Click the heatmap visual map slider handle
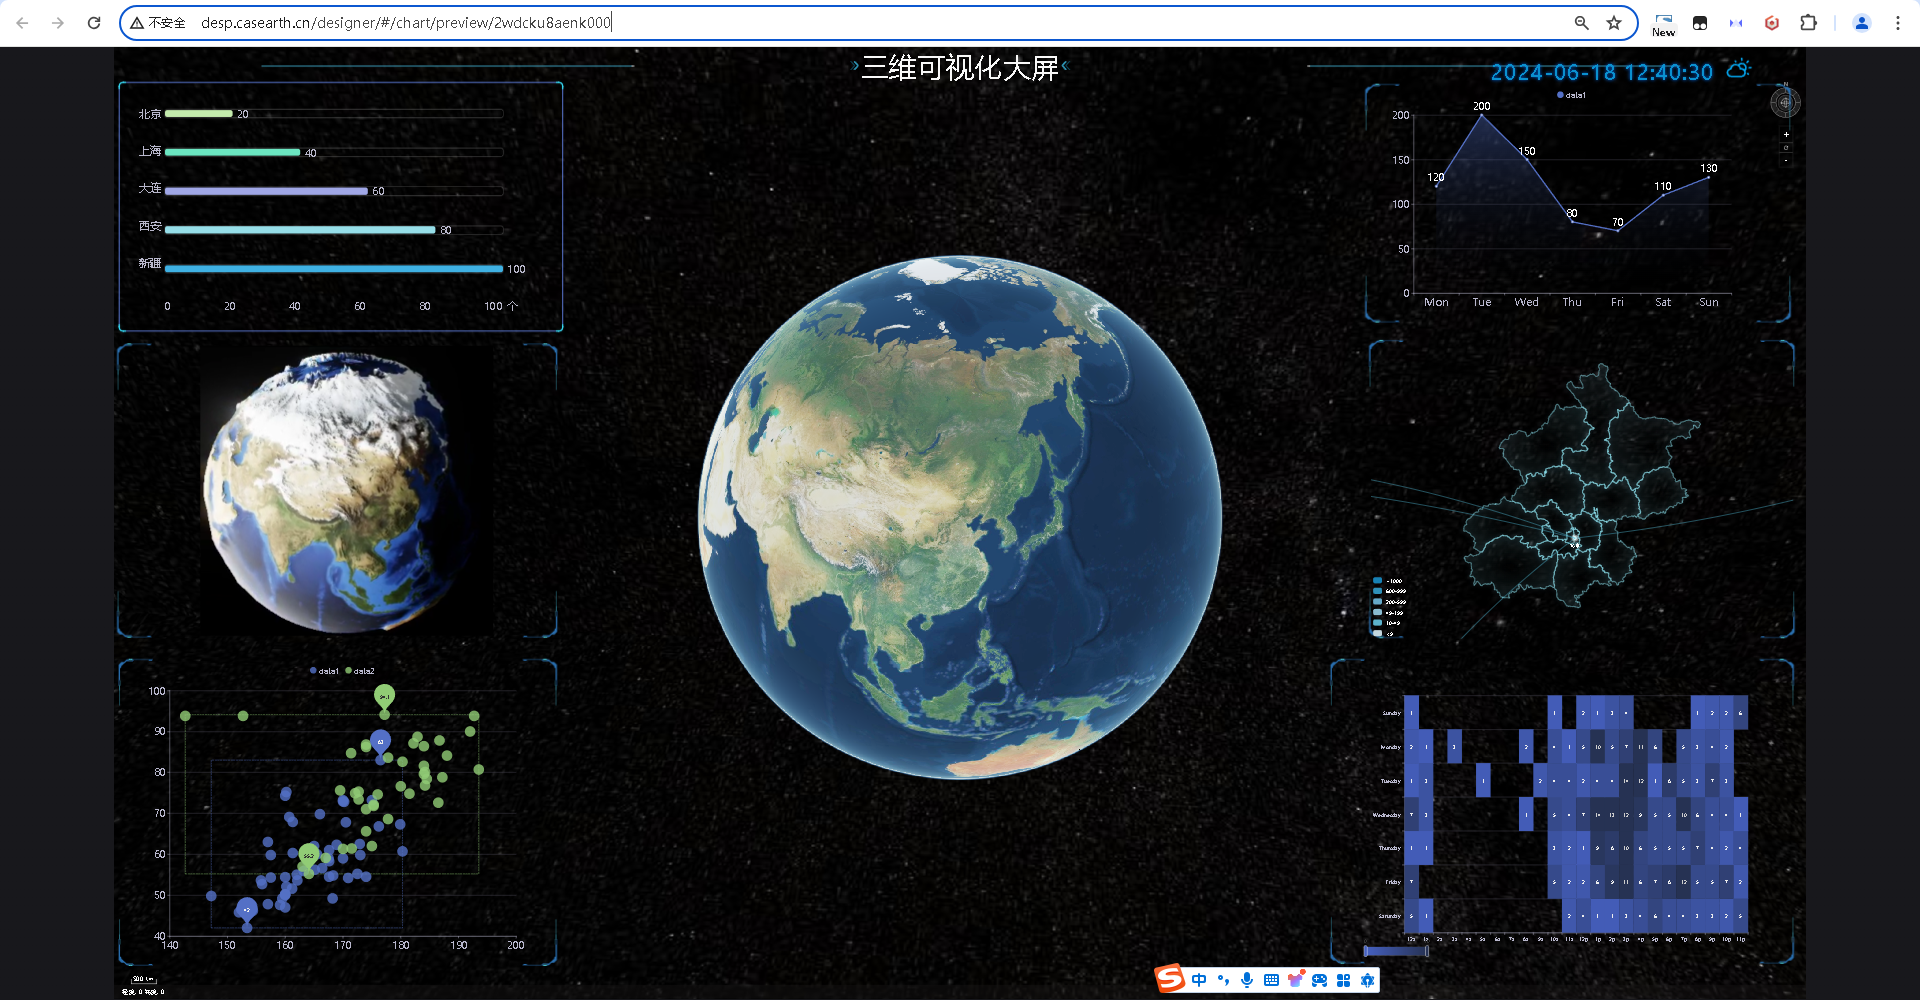 [x=1426, y=951]
